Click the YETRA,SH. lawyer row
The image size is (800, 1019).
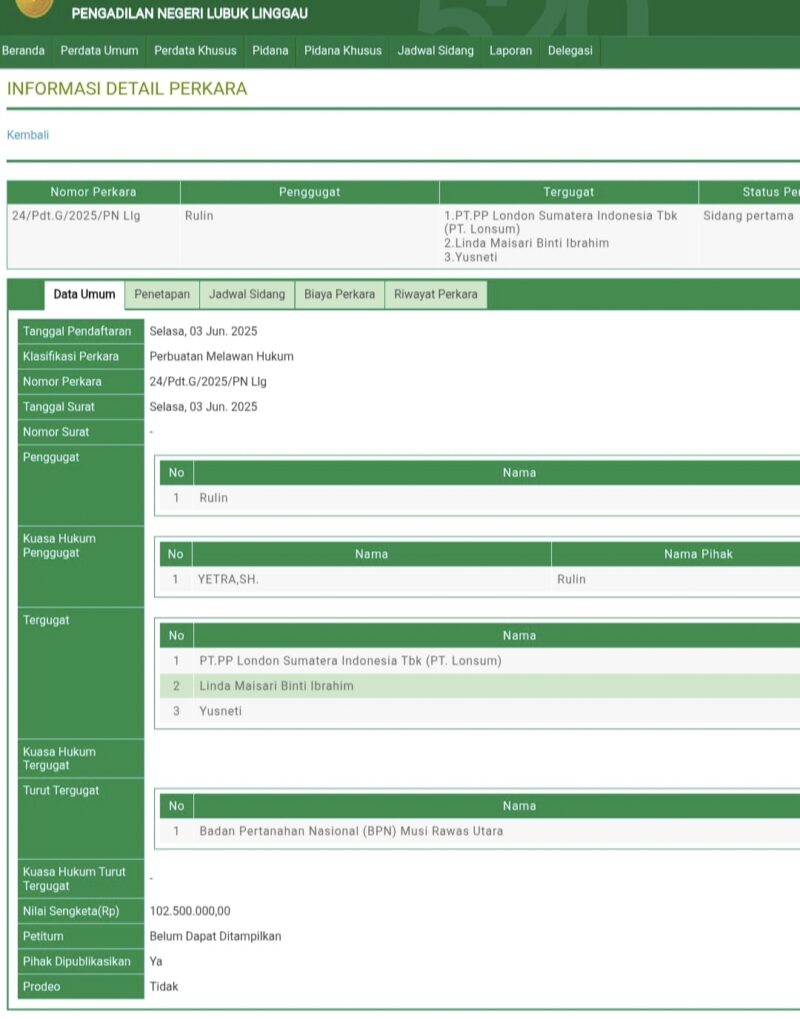[x=228, y=579]
